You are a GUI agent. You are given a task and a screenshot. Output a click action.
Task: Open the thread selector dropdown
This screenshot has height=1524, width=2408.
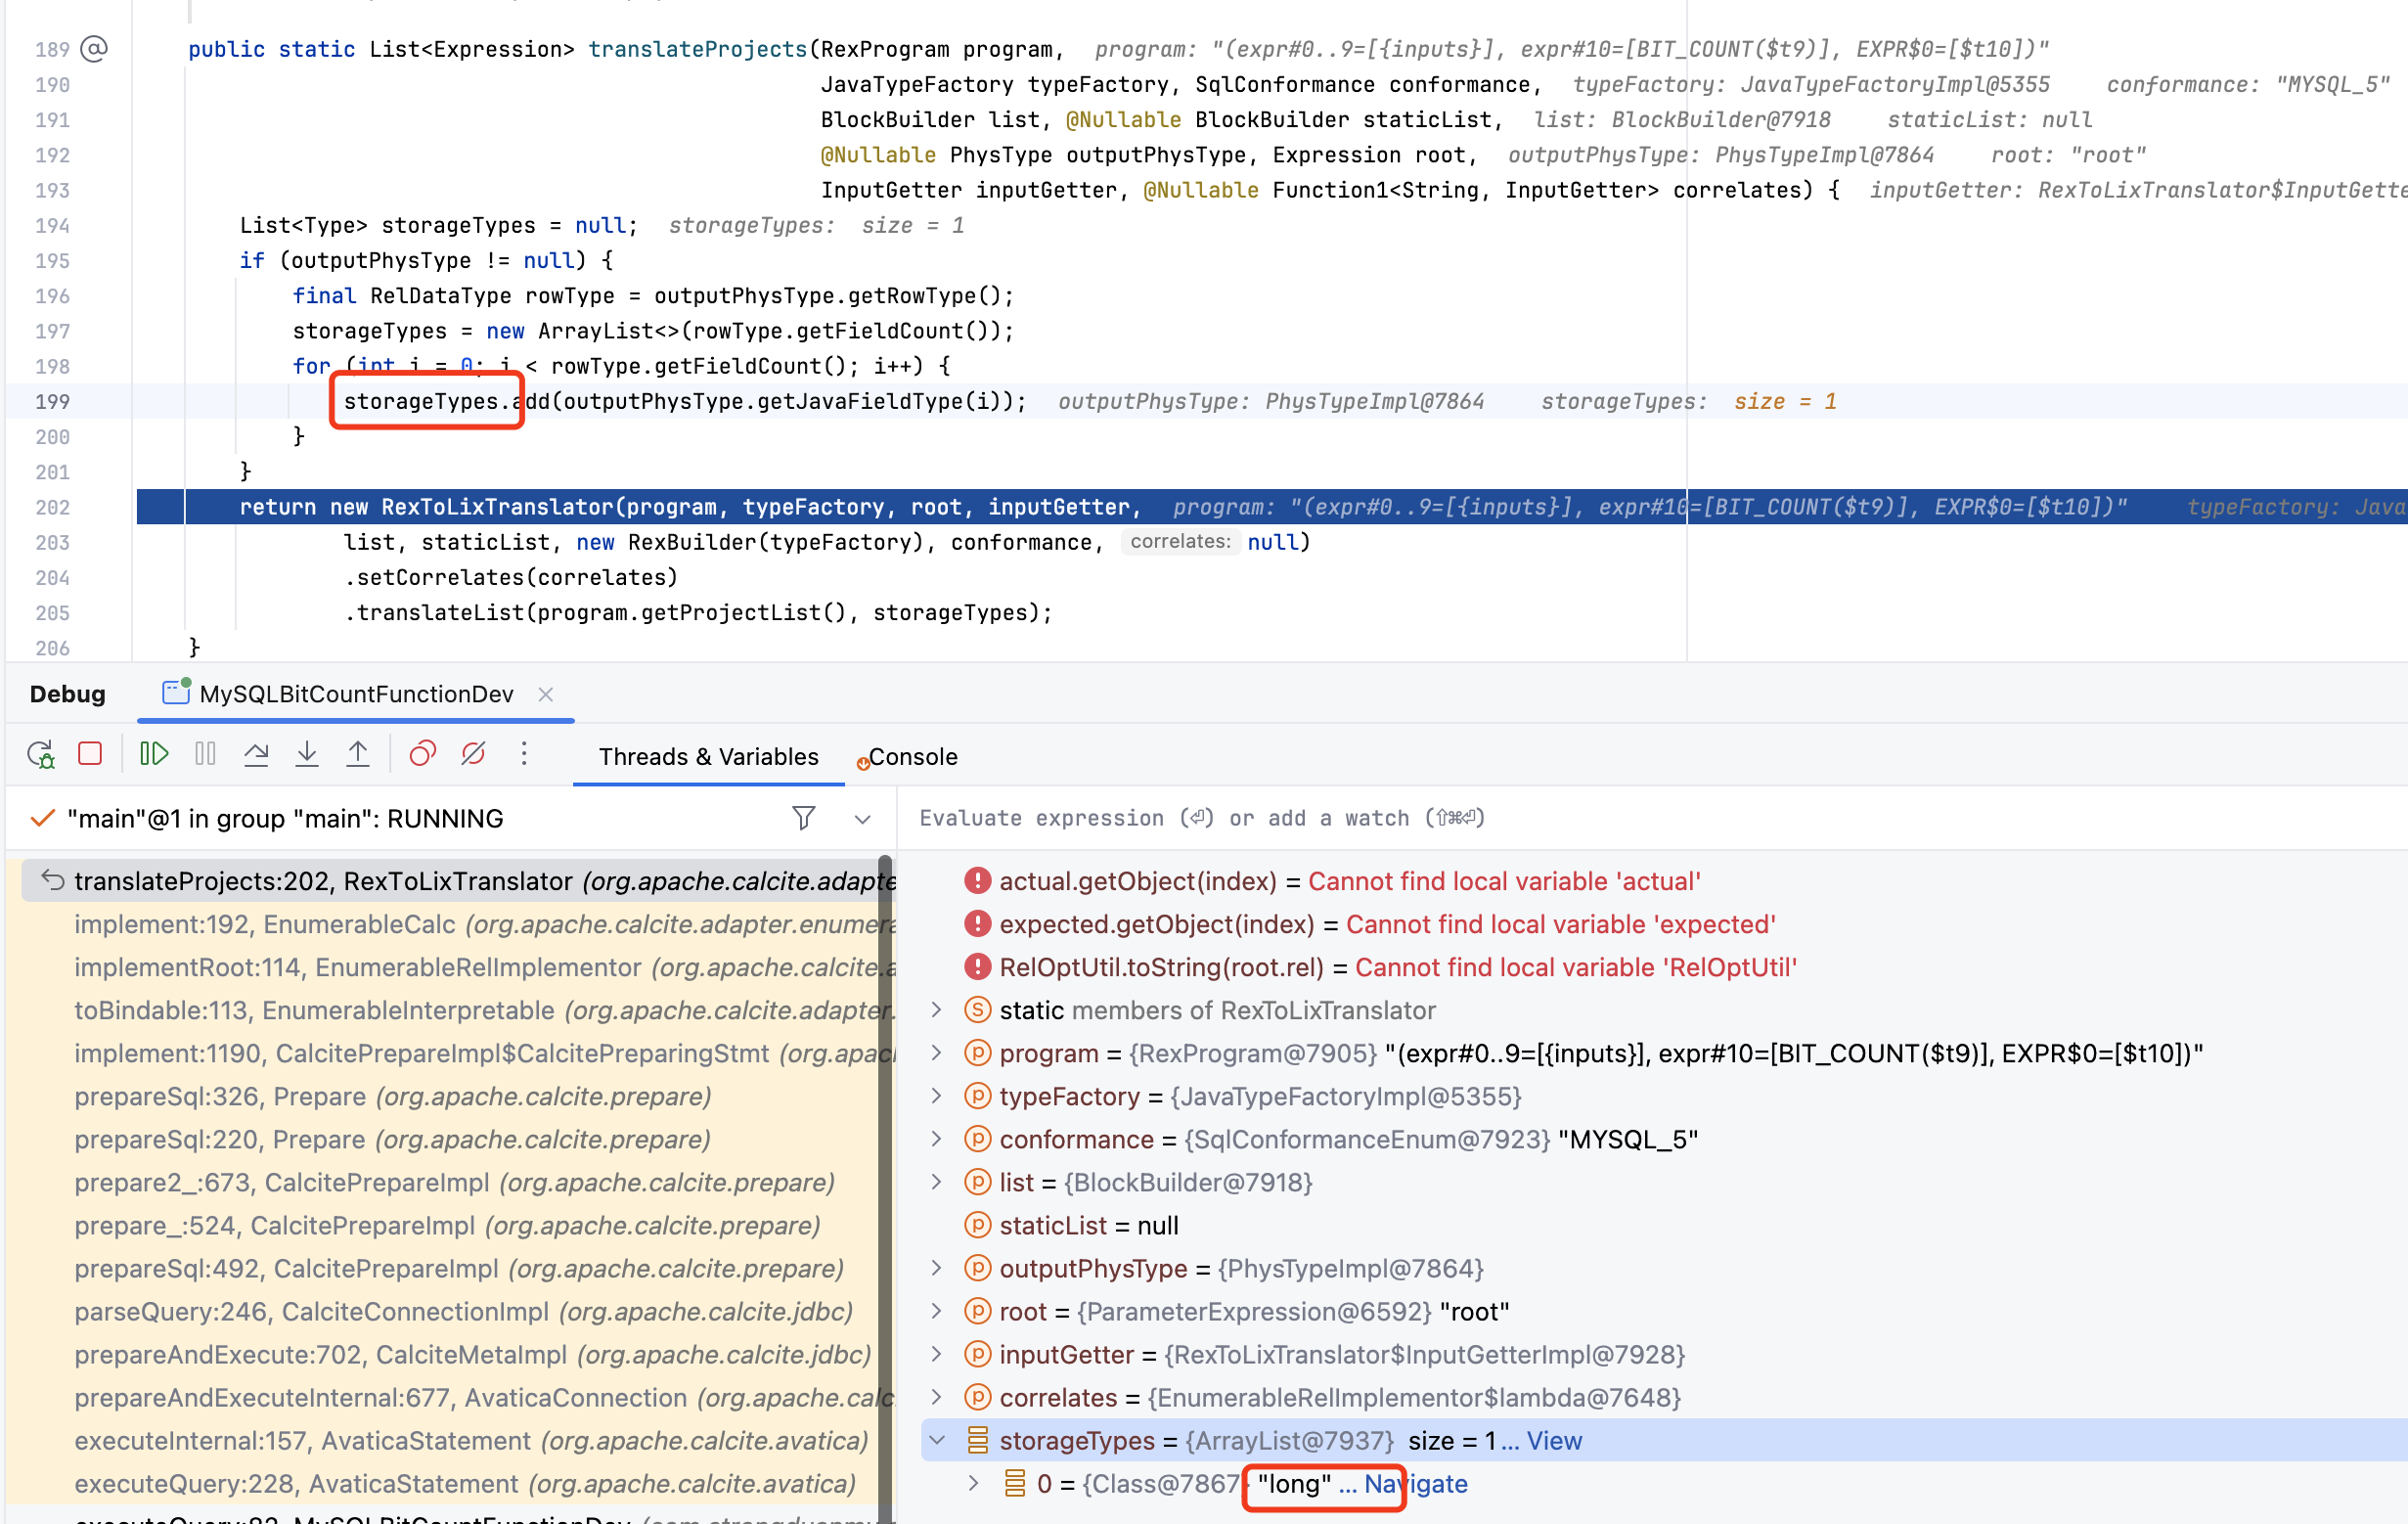(x=862, y=819)
